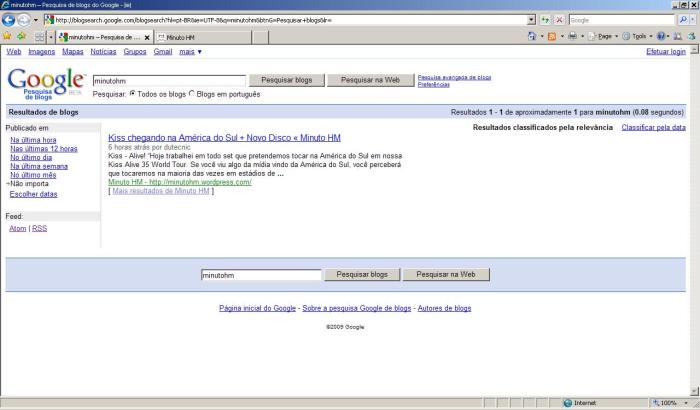The height and width of the screenshot is (410, 700).
Task: Click the Print icon in command bar
Action: point(572,36)
